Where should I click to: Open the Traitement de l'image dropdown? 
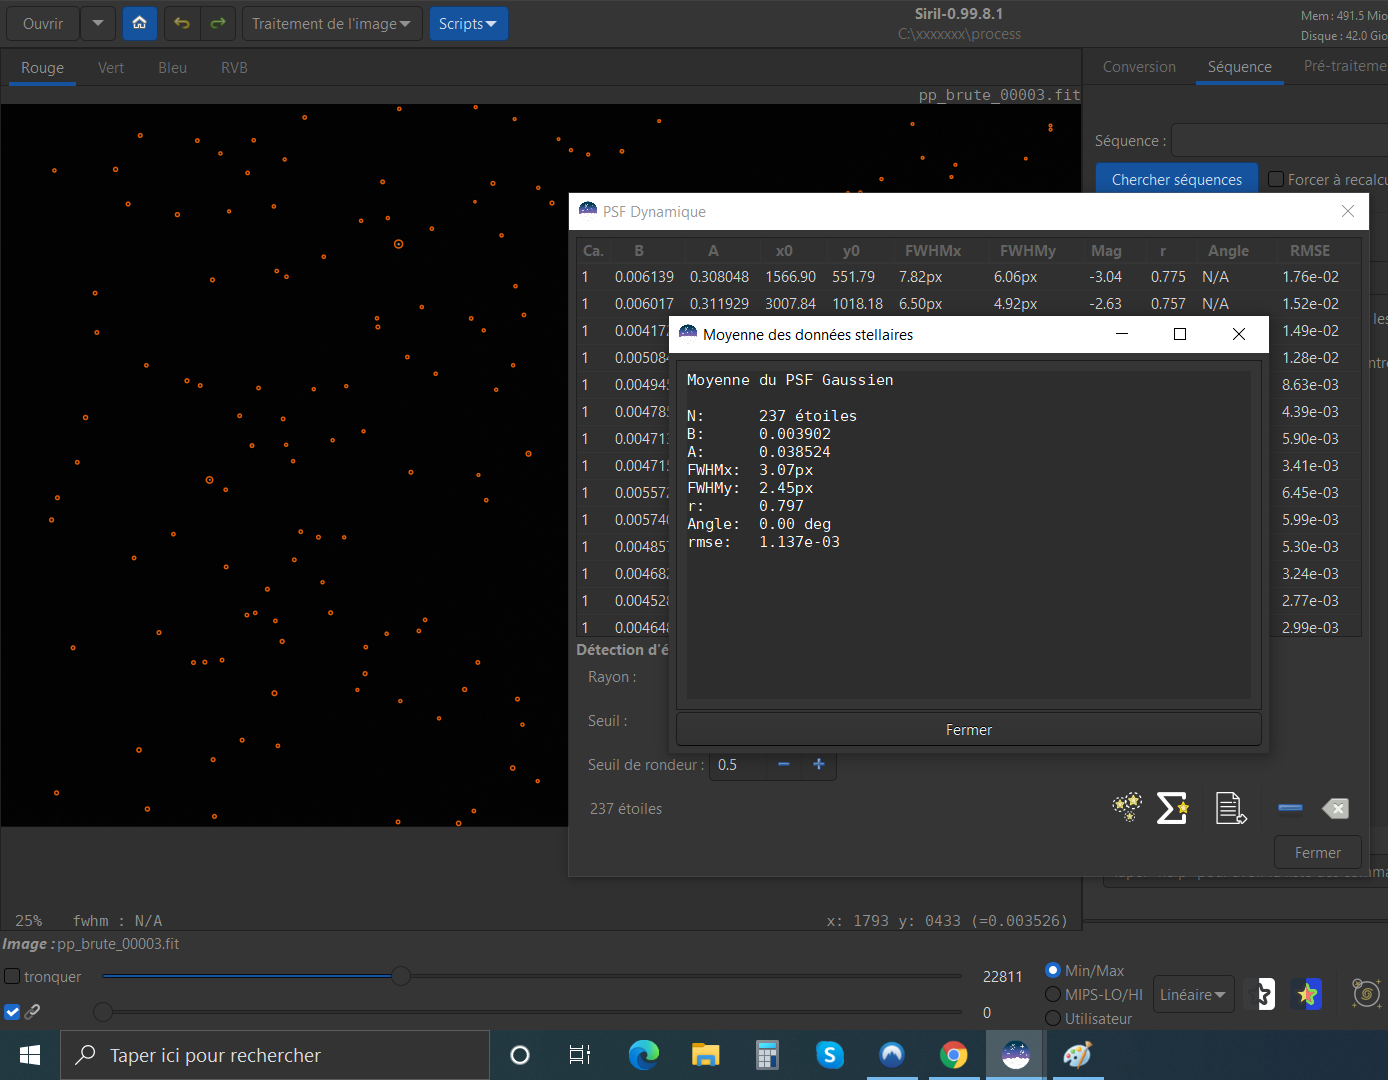point(331,23)
